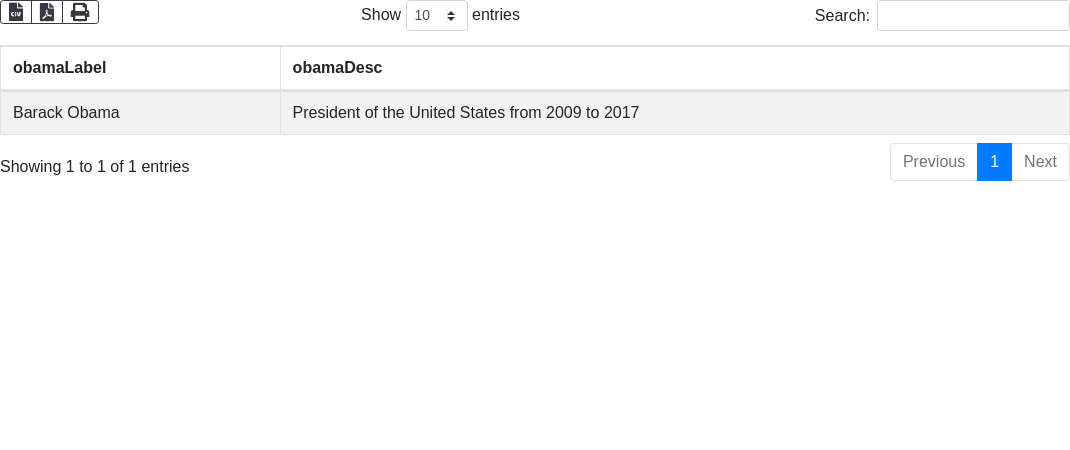Click the up-down arrows in entries selector

pos(451,15)
